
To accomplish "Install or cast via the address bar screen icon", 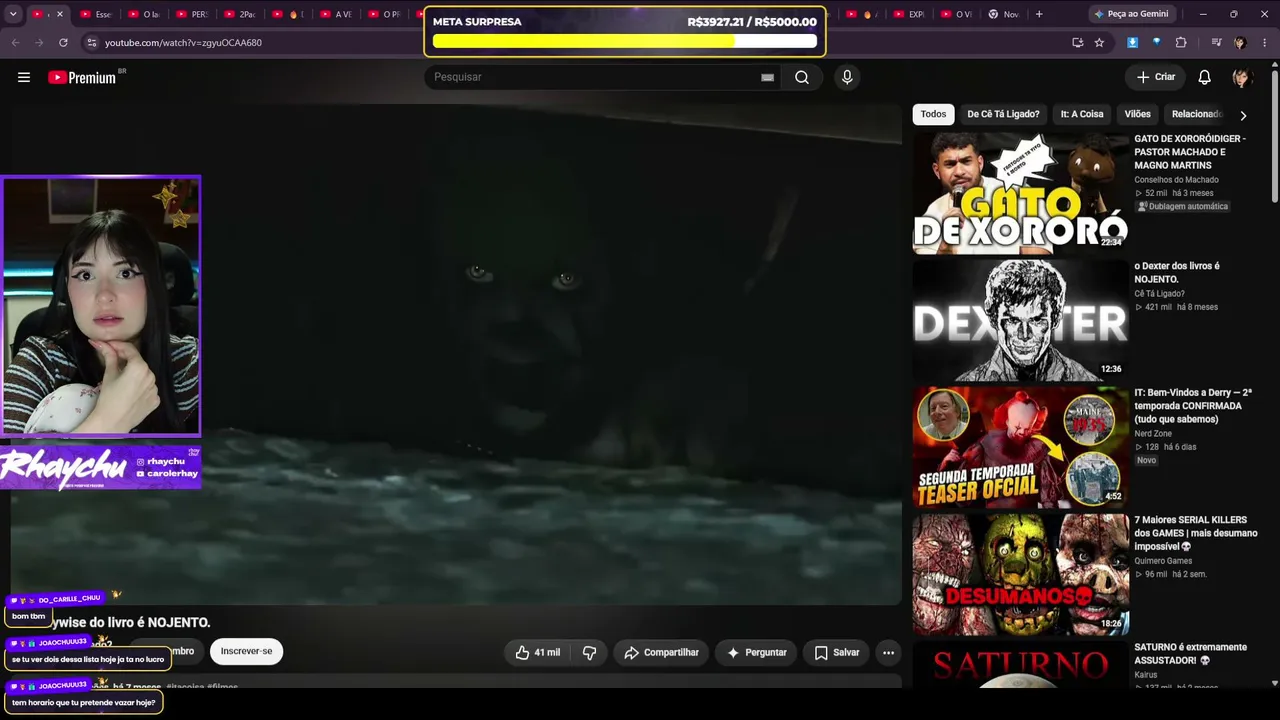I will pyautogui.click(x=1077, y=43).
